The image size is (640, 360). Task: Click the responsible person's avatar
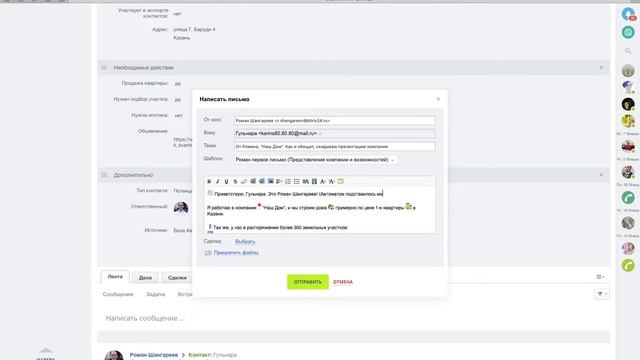181,207
